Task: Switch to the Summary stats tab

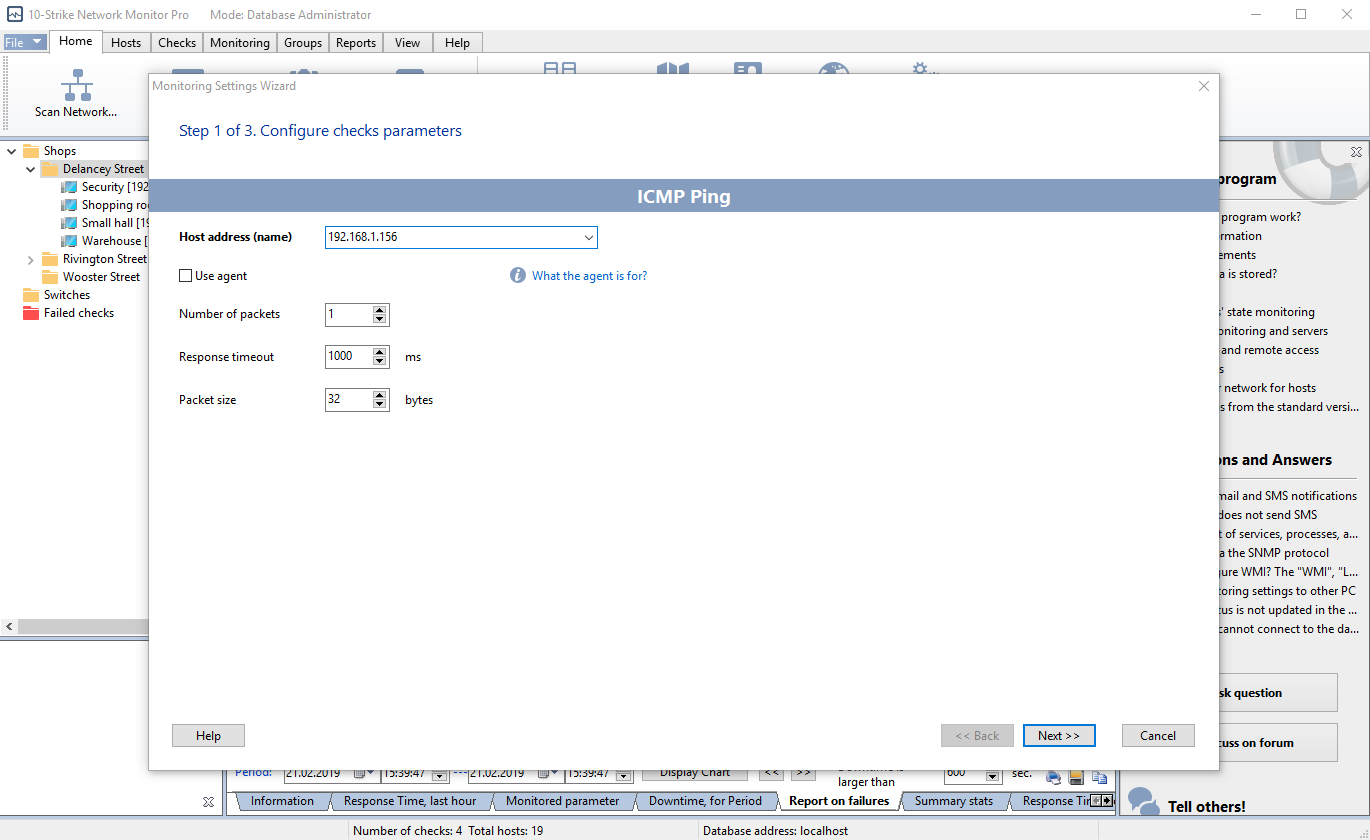Action: 953,801
